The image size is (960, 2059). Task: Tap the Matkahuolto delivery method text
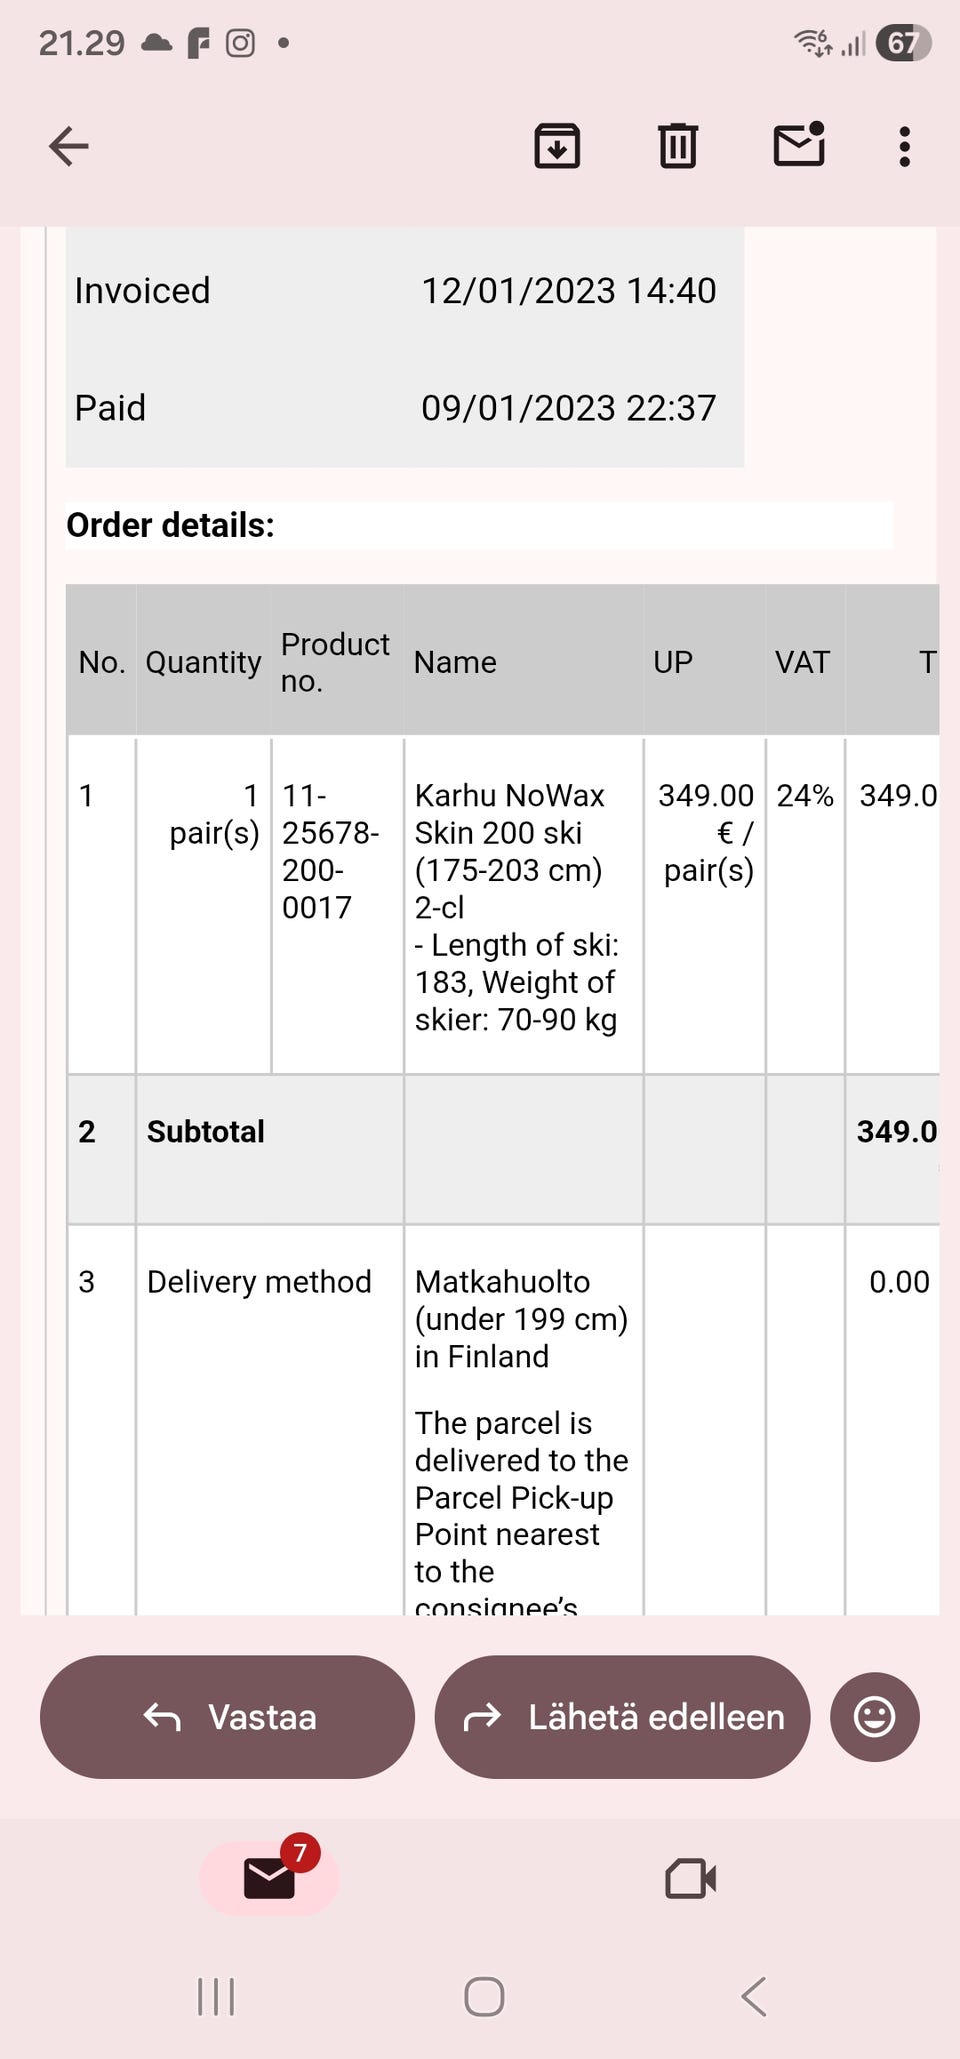[x=520, y=1318]
